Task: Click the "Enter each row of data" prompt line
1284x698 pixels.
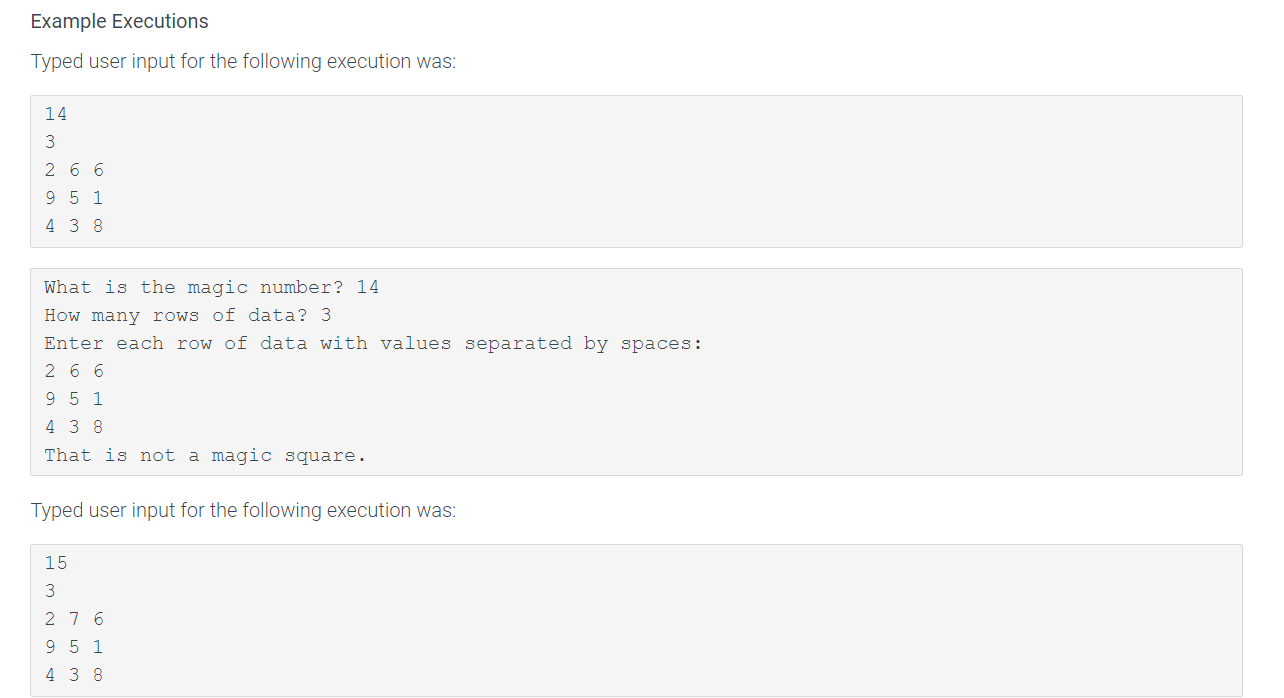Action: [373, 343]
